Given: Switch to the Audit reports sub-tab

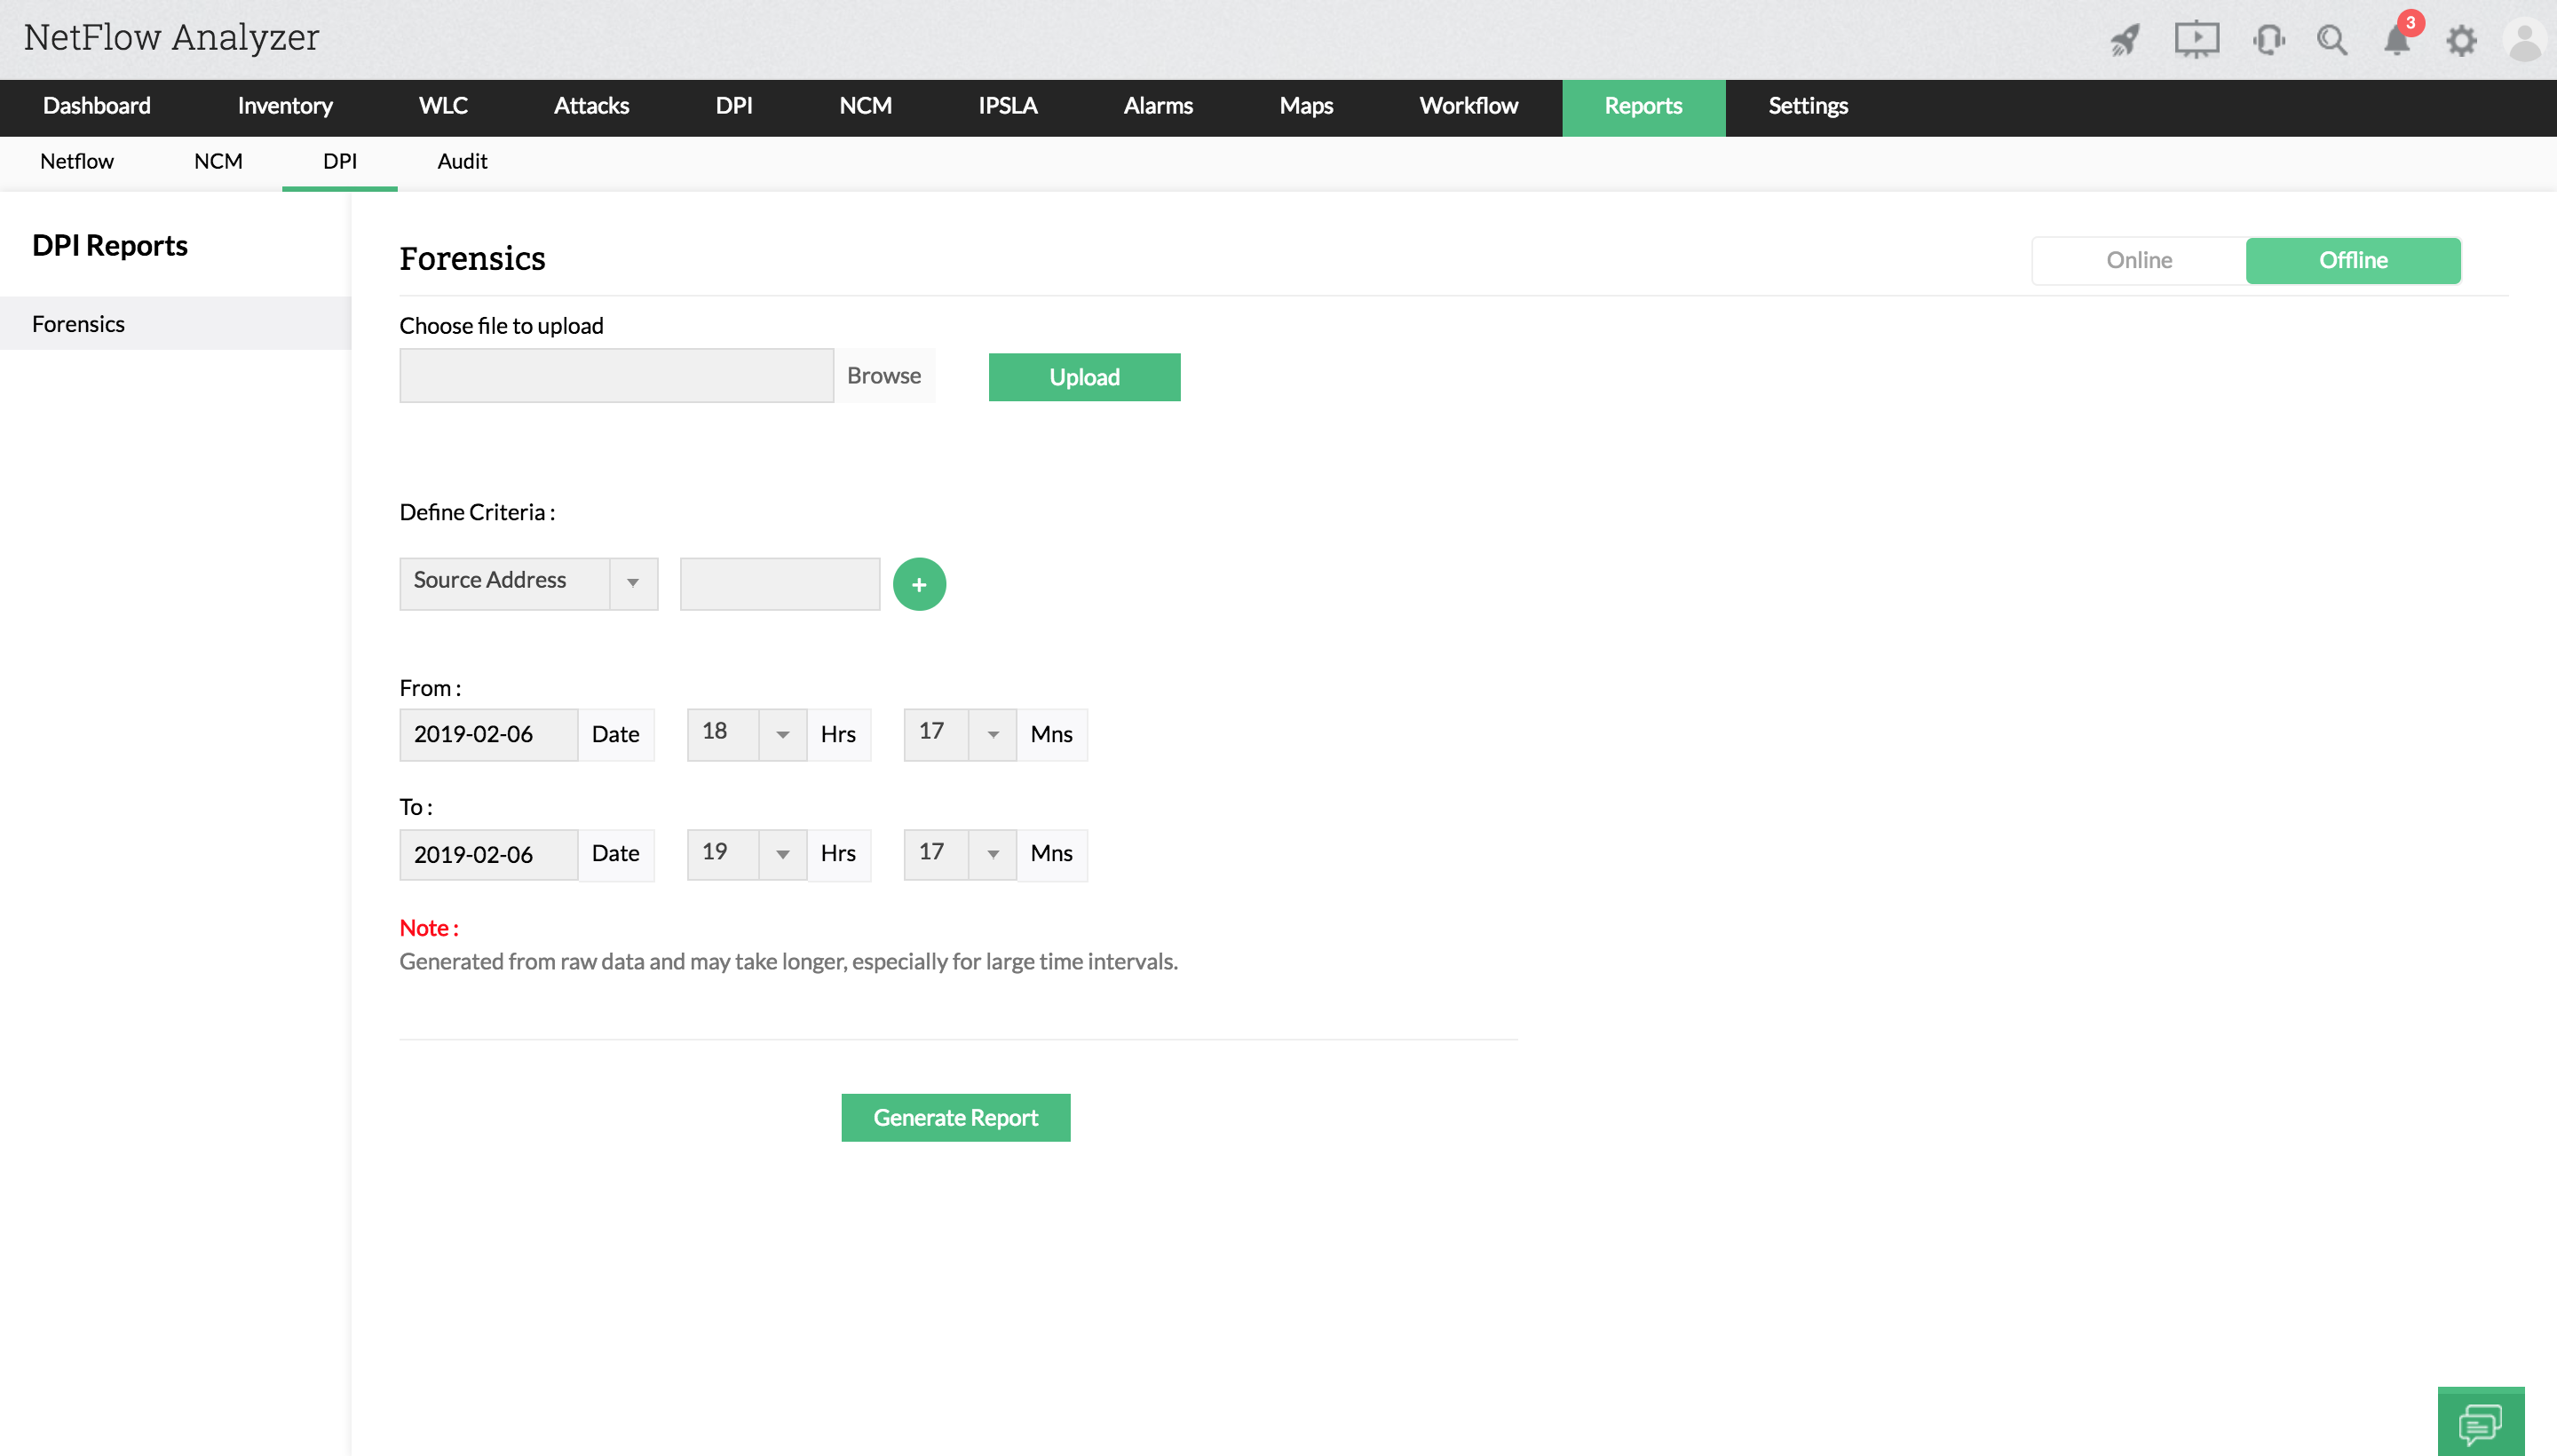Looking at the screenshot, I should tap(462, 161).
